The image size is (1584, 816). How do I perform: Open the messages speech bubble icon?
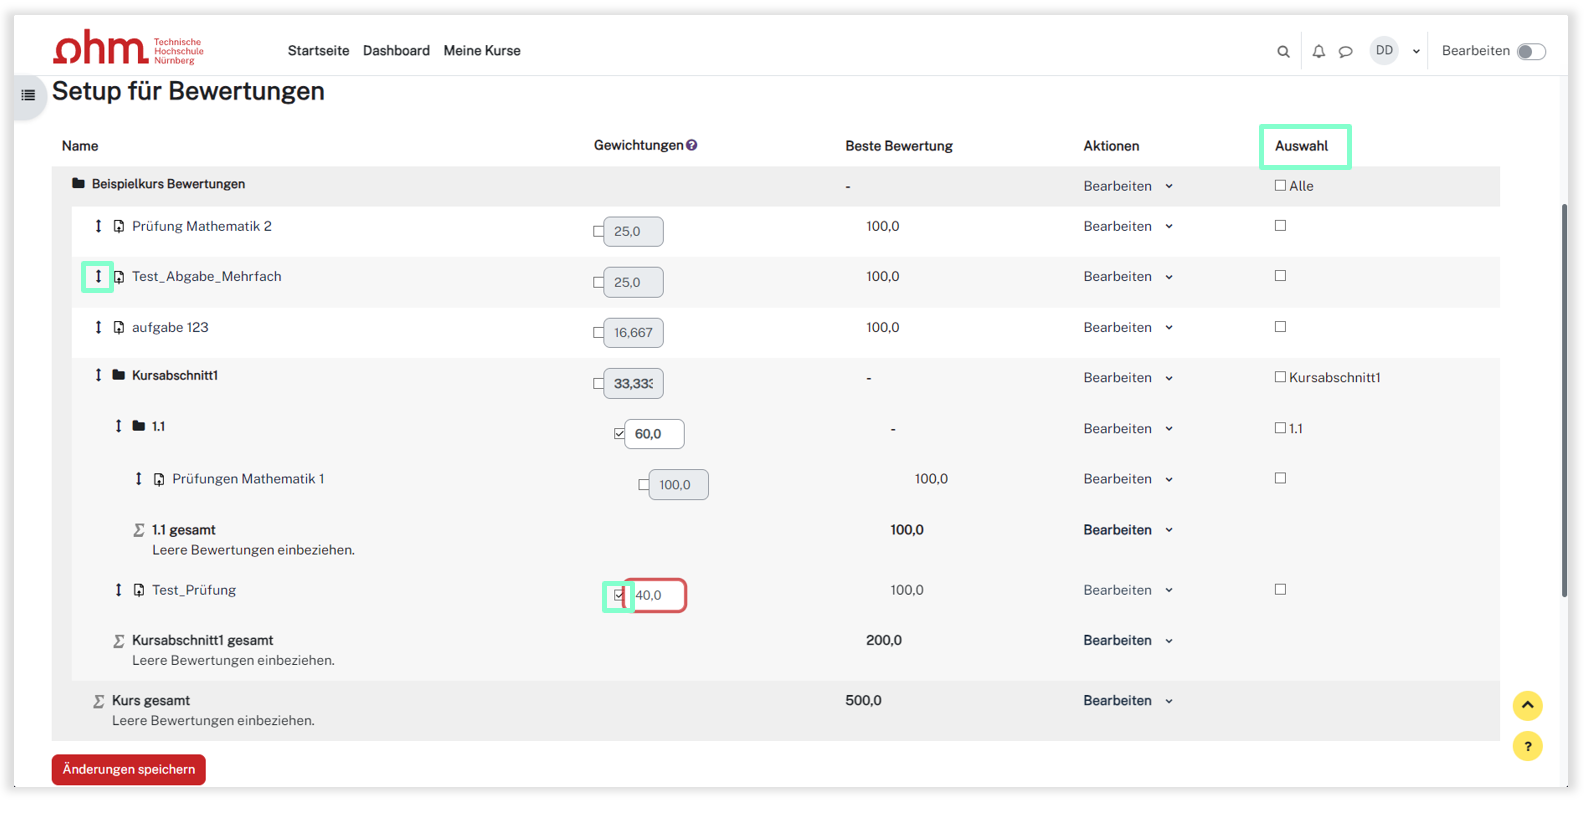point(1346,52)
